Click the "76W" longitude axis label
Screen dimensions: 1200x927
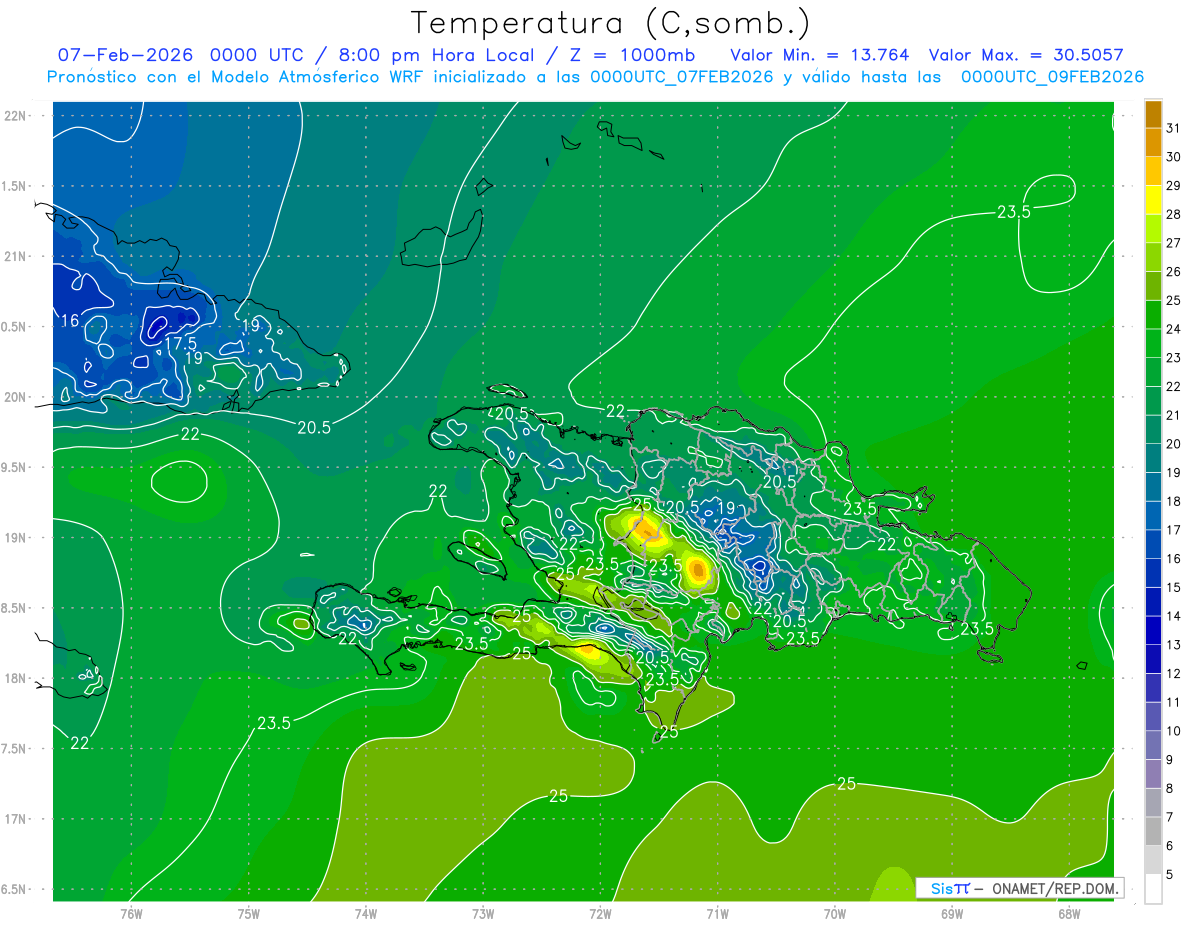coord(131,913)
